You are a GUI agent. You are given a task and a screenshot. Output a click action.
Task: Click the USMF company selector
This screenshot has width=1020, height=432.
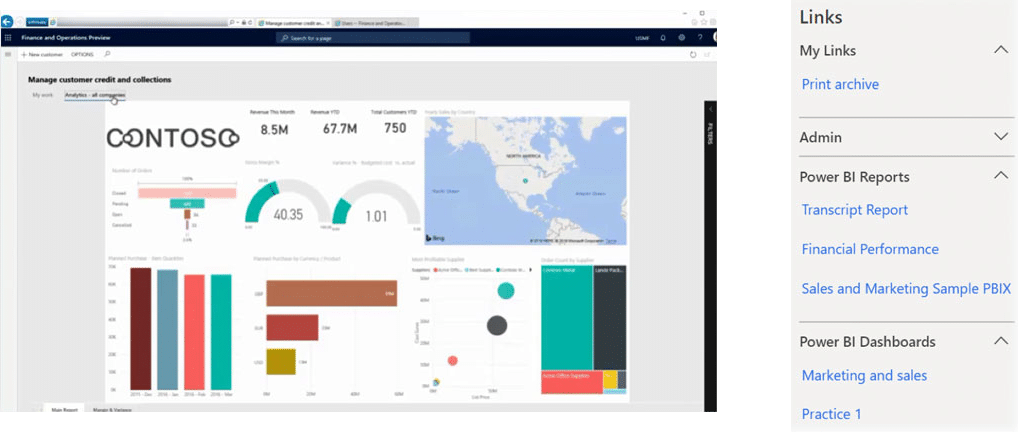coord(642,38)
